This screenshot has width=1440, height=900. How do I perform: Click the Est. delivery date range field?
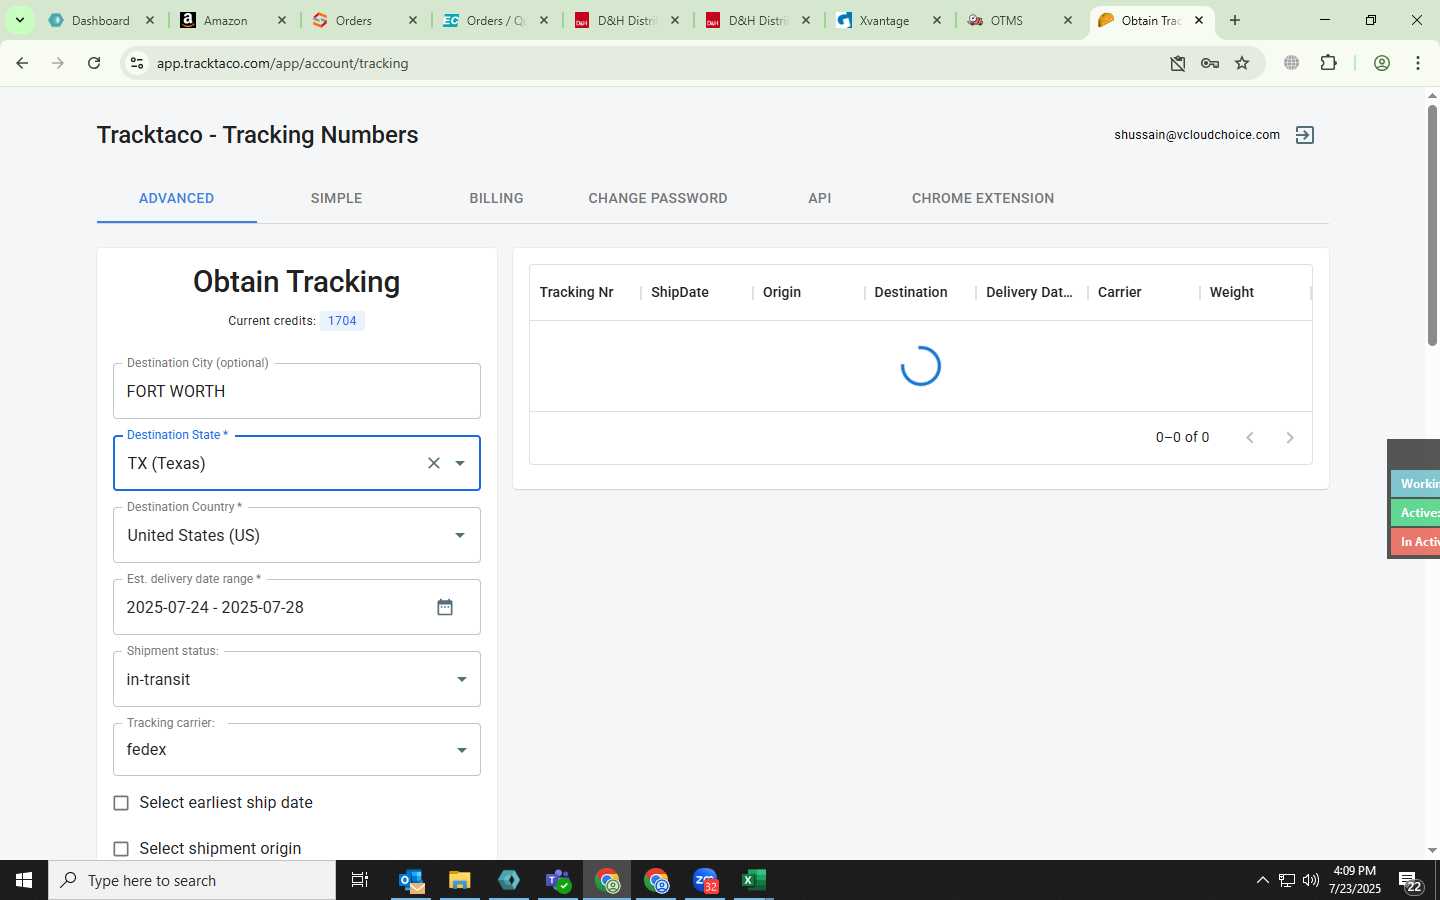tap(297, 607)
